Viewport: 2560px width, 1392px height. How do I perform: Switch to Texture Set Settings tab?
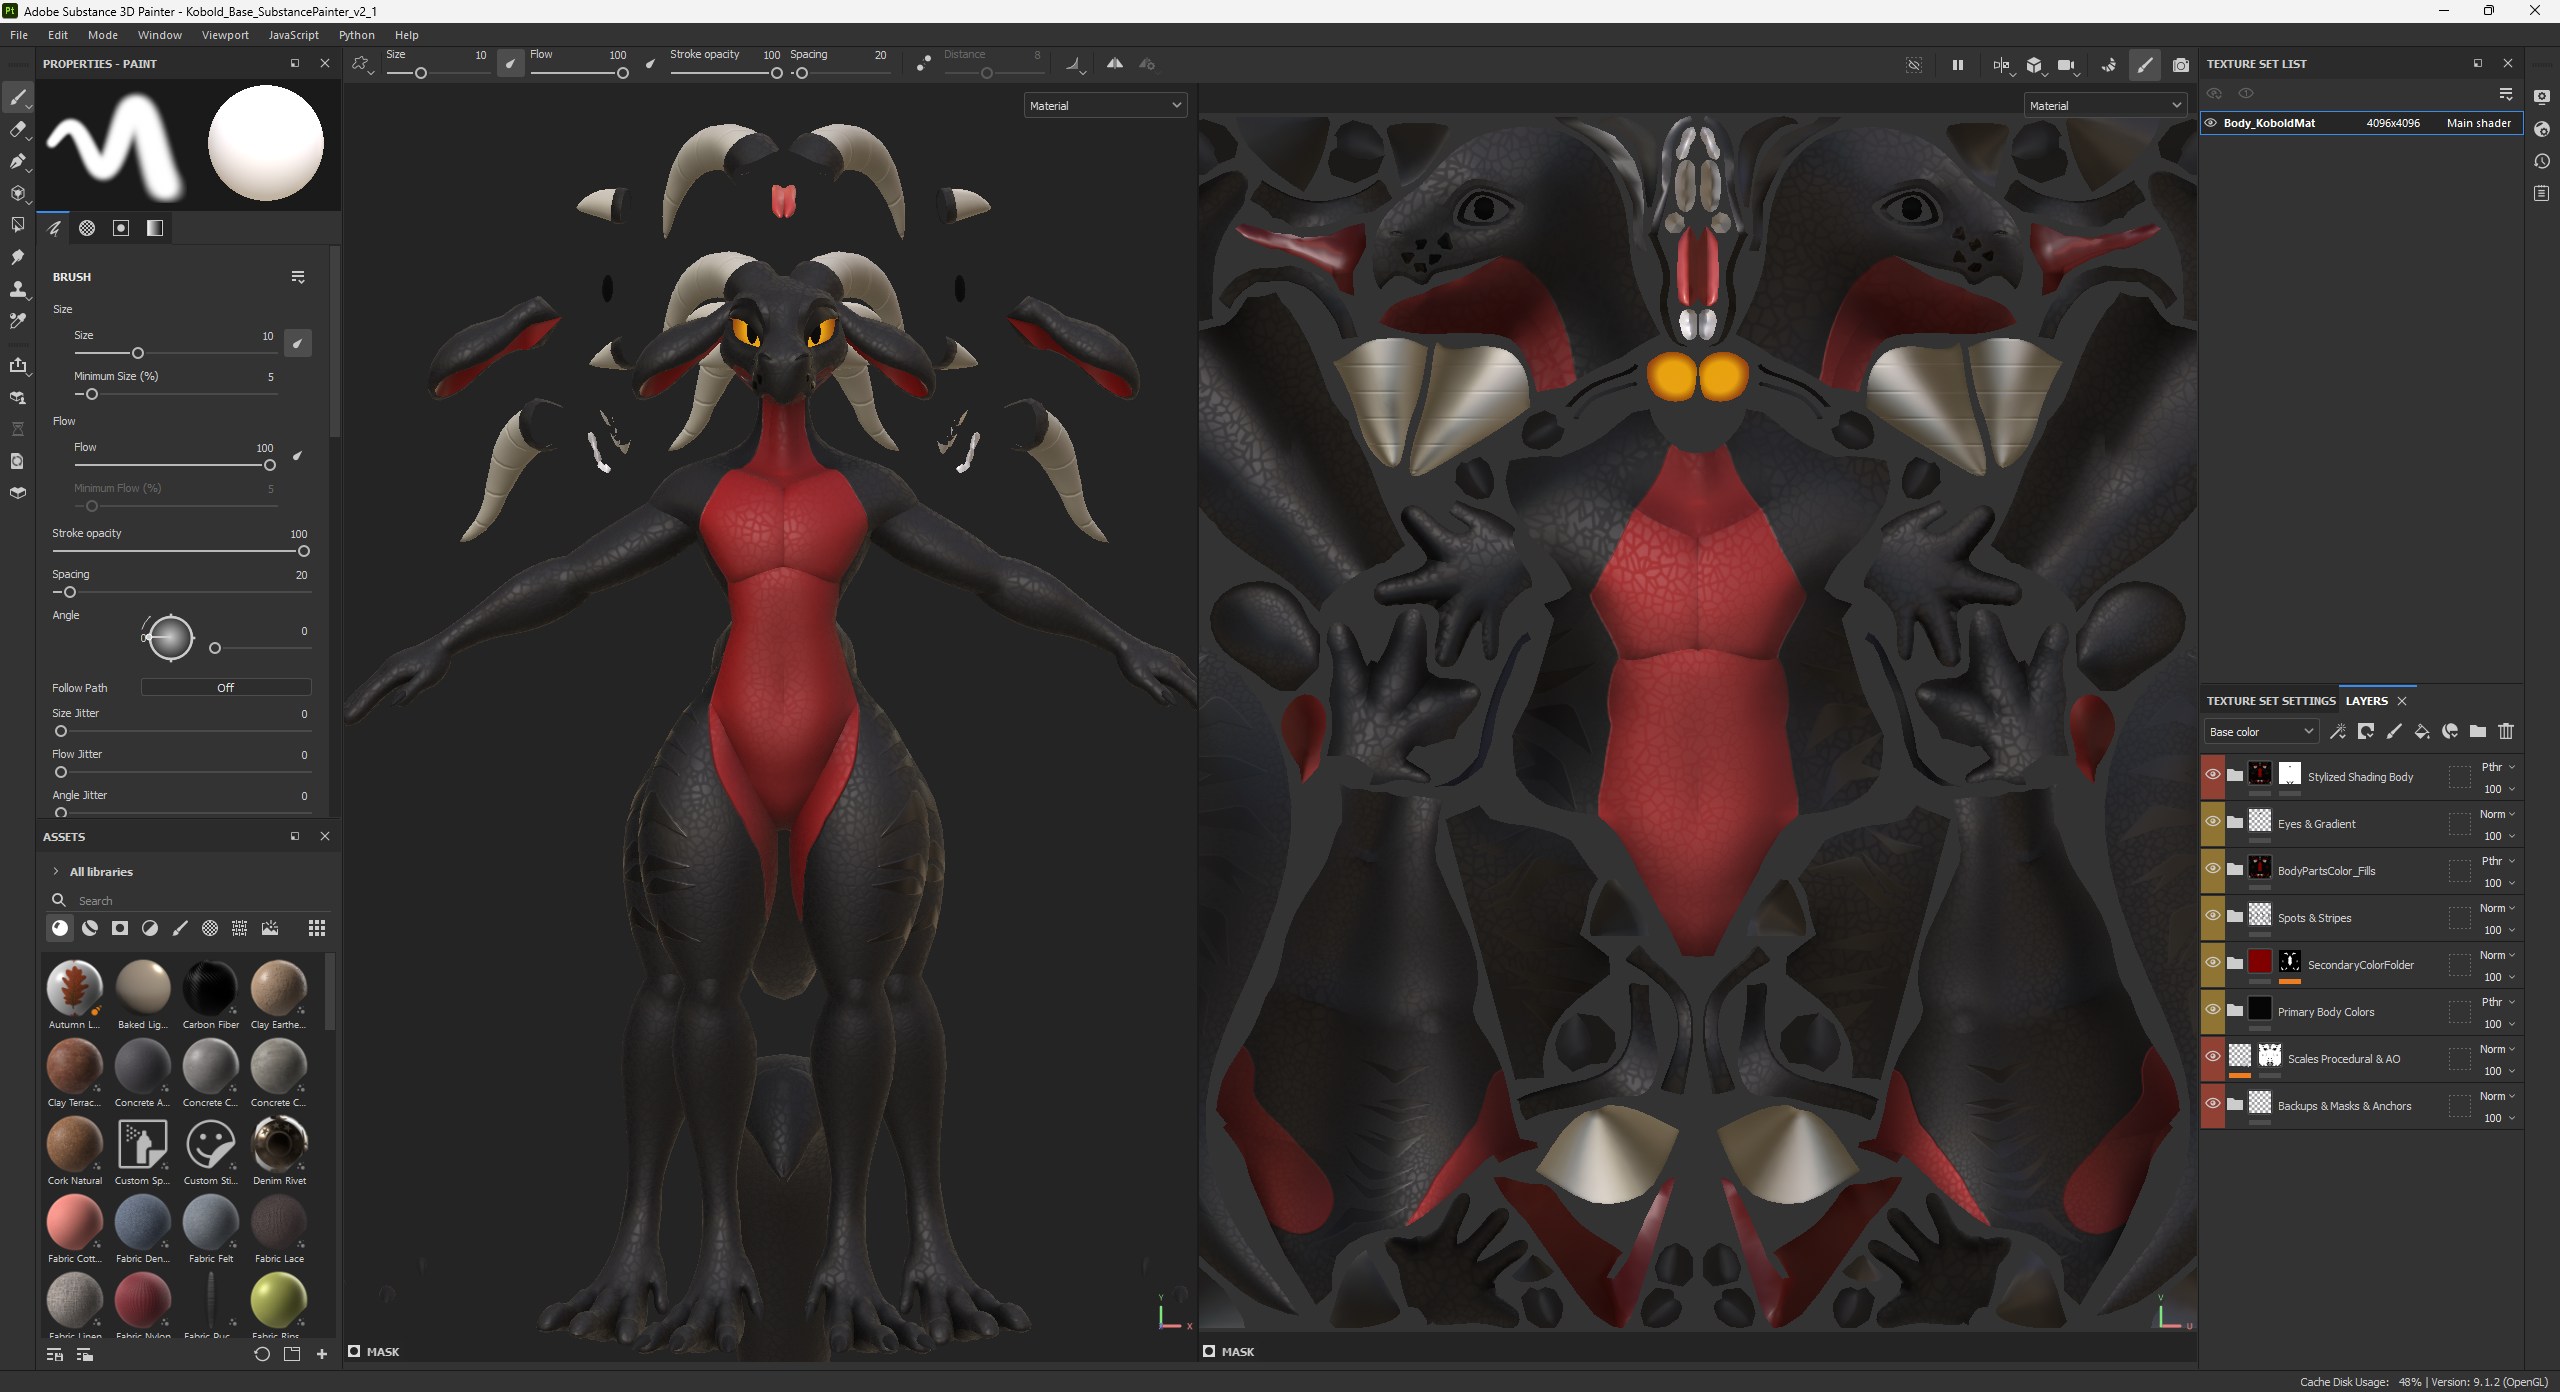[x=2270, y=701]
